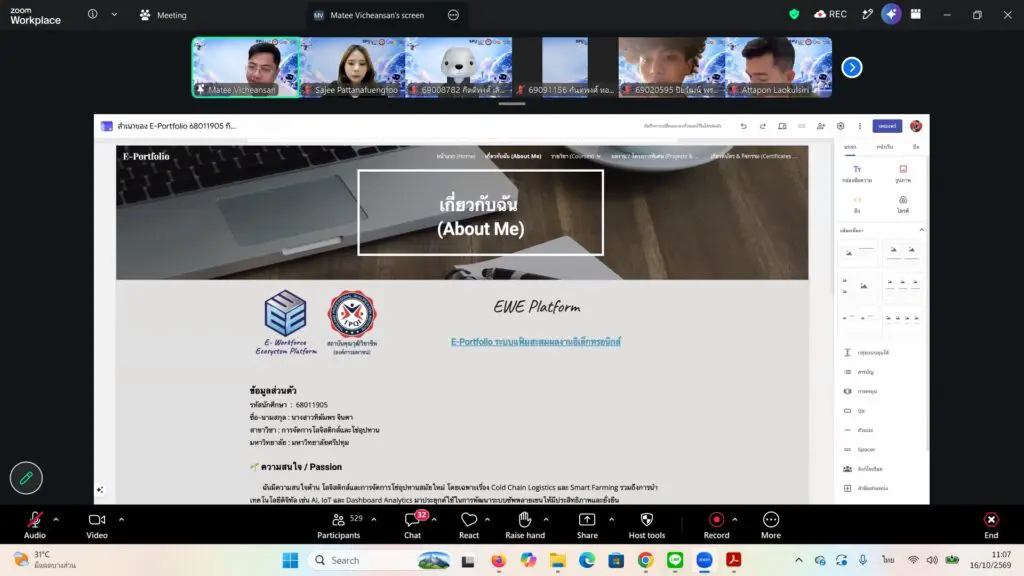Open the Google account avatar
The width and height of the screenshot is (1024, 576).
pos(916,126)
